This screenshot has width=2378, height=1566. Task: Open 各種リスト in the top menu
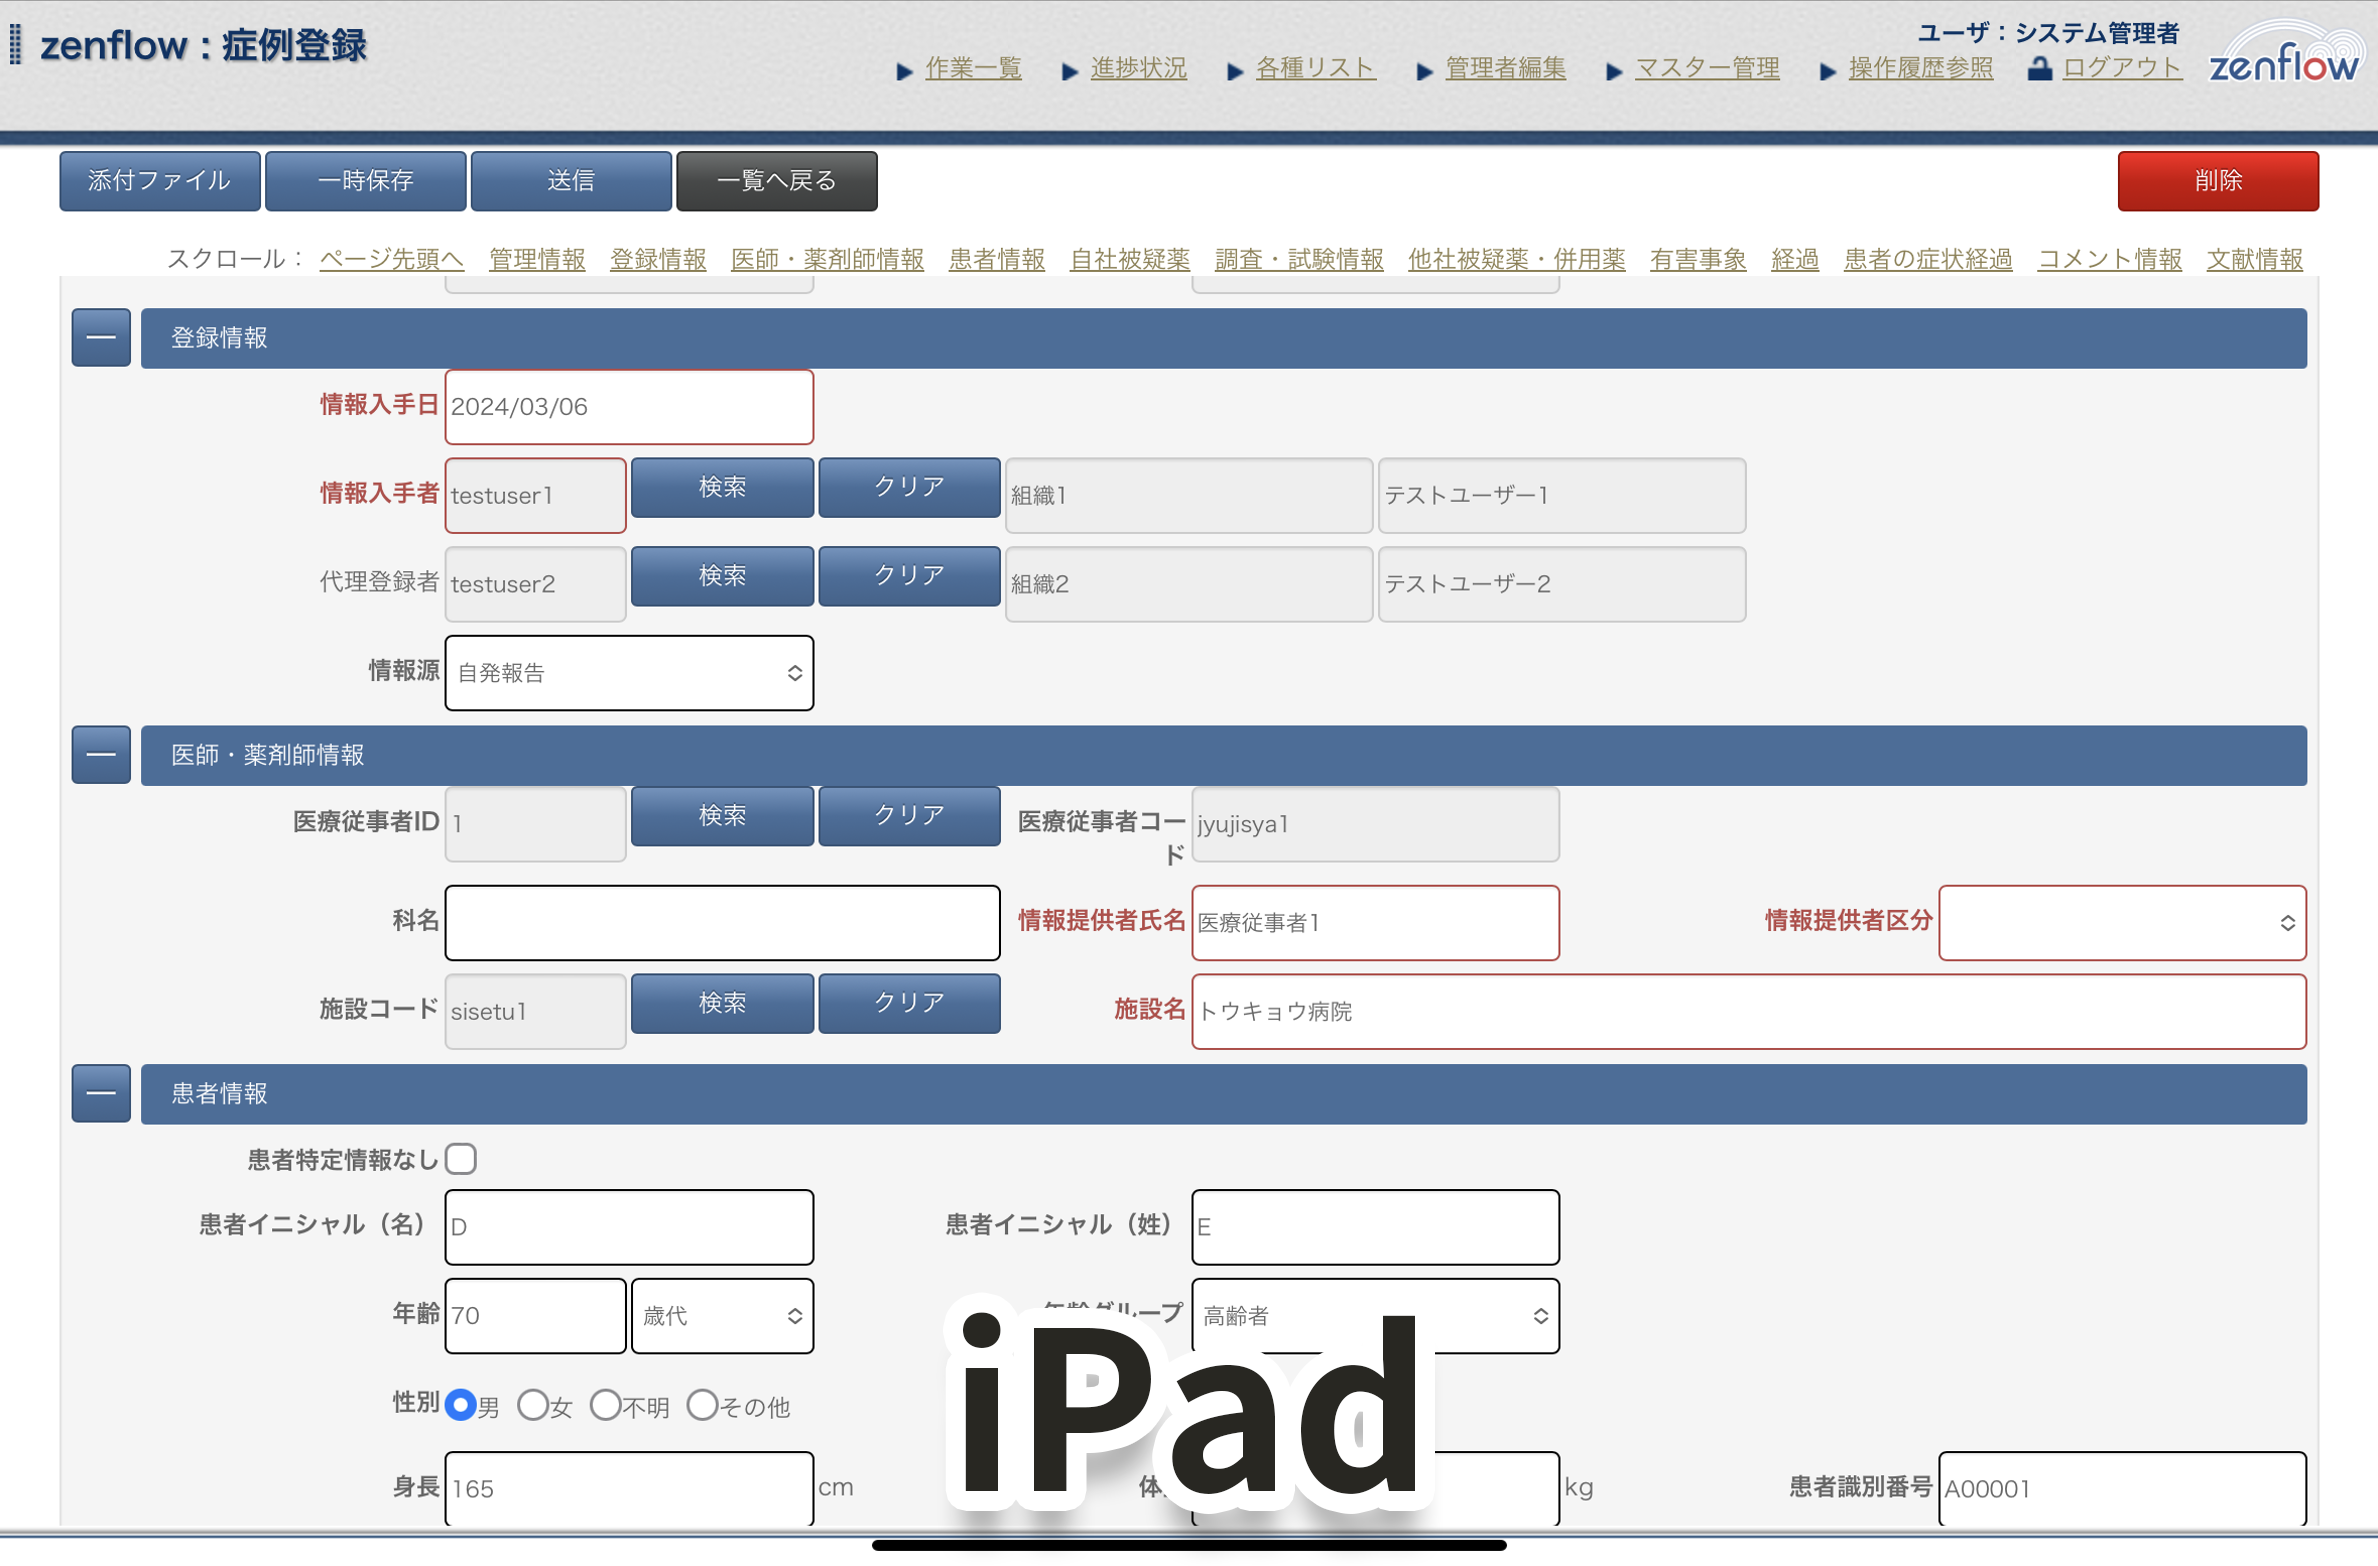pyautogui.click(x=1315, y=68)
